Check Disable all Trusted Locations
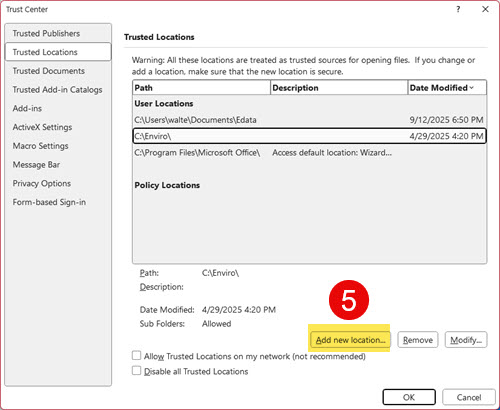Viewport: 500px width, 410px height. click(x=136, y=371)
